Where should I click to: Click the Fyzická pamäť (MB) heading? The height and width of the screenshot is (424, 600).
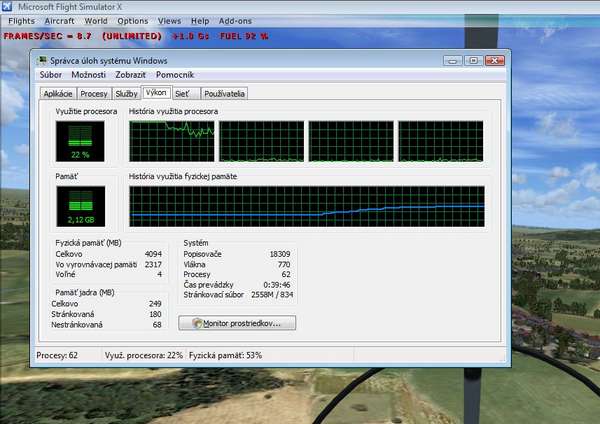tap(88, 243)
